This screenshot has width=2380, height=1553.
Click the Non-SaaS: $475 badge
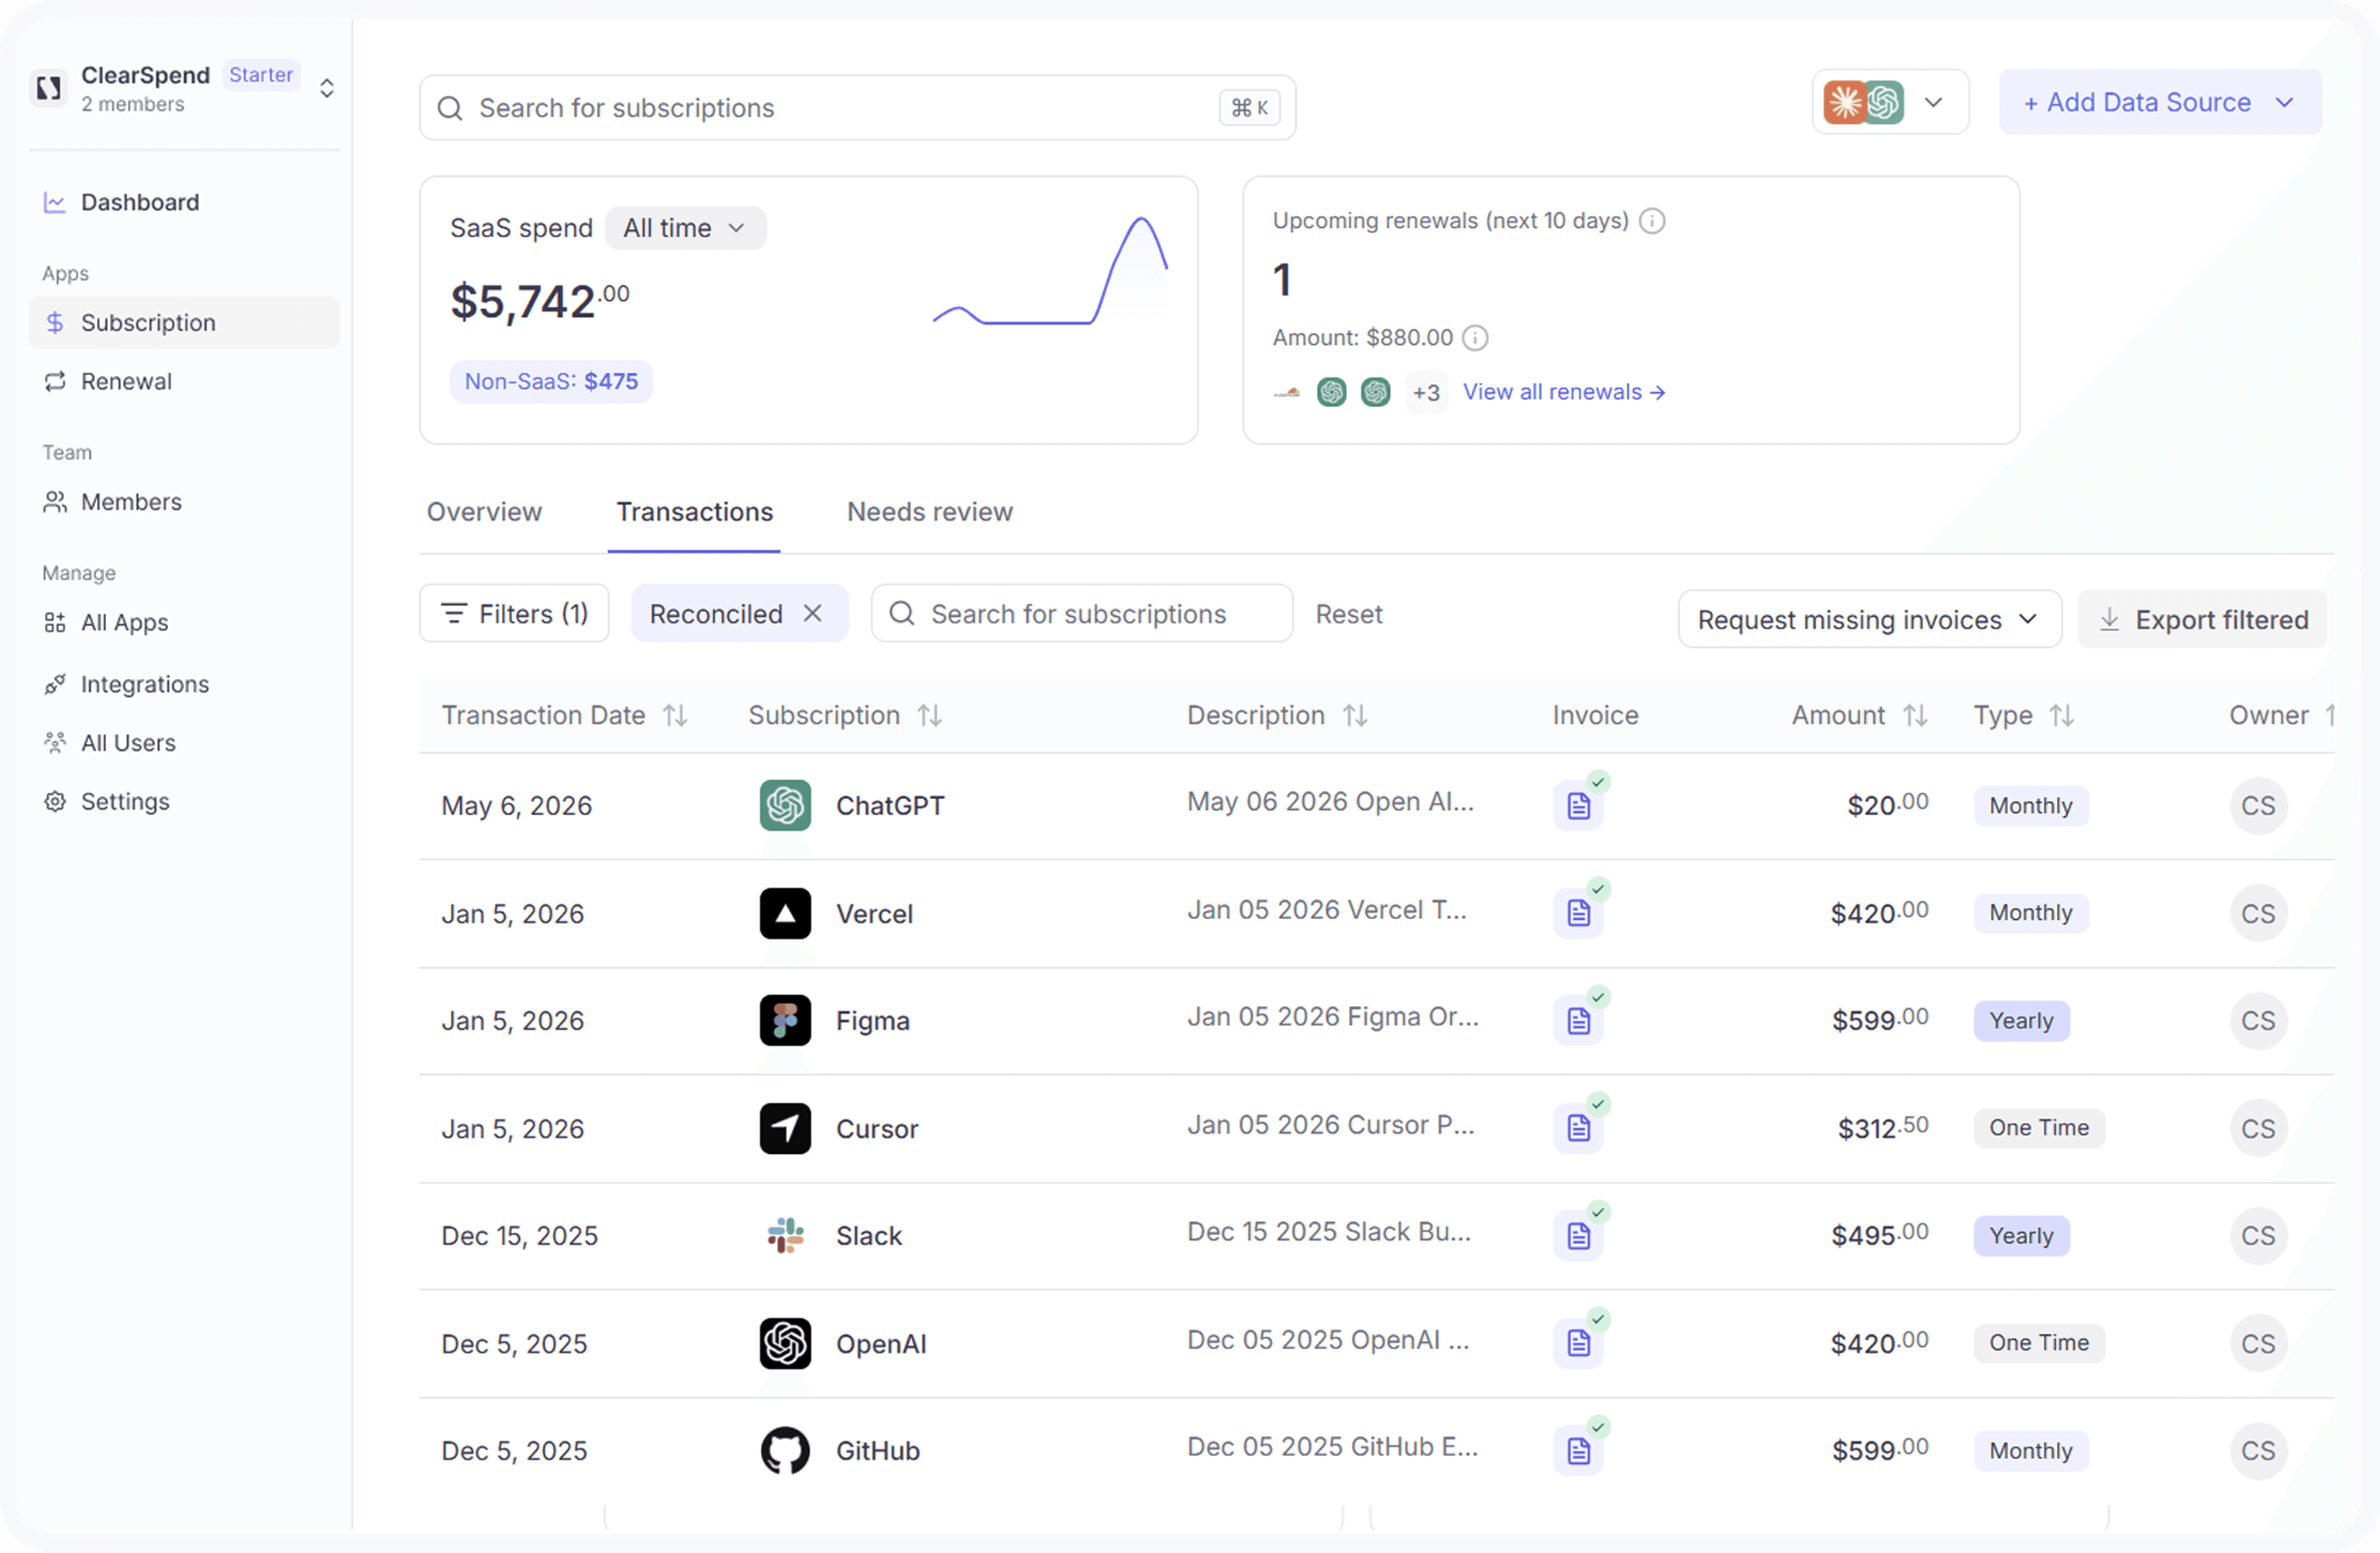pyautogui.click(x=551, y=381)
